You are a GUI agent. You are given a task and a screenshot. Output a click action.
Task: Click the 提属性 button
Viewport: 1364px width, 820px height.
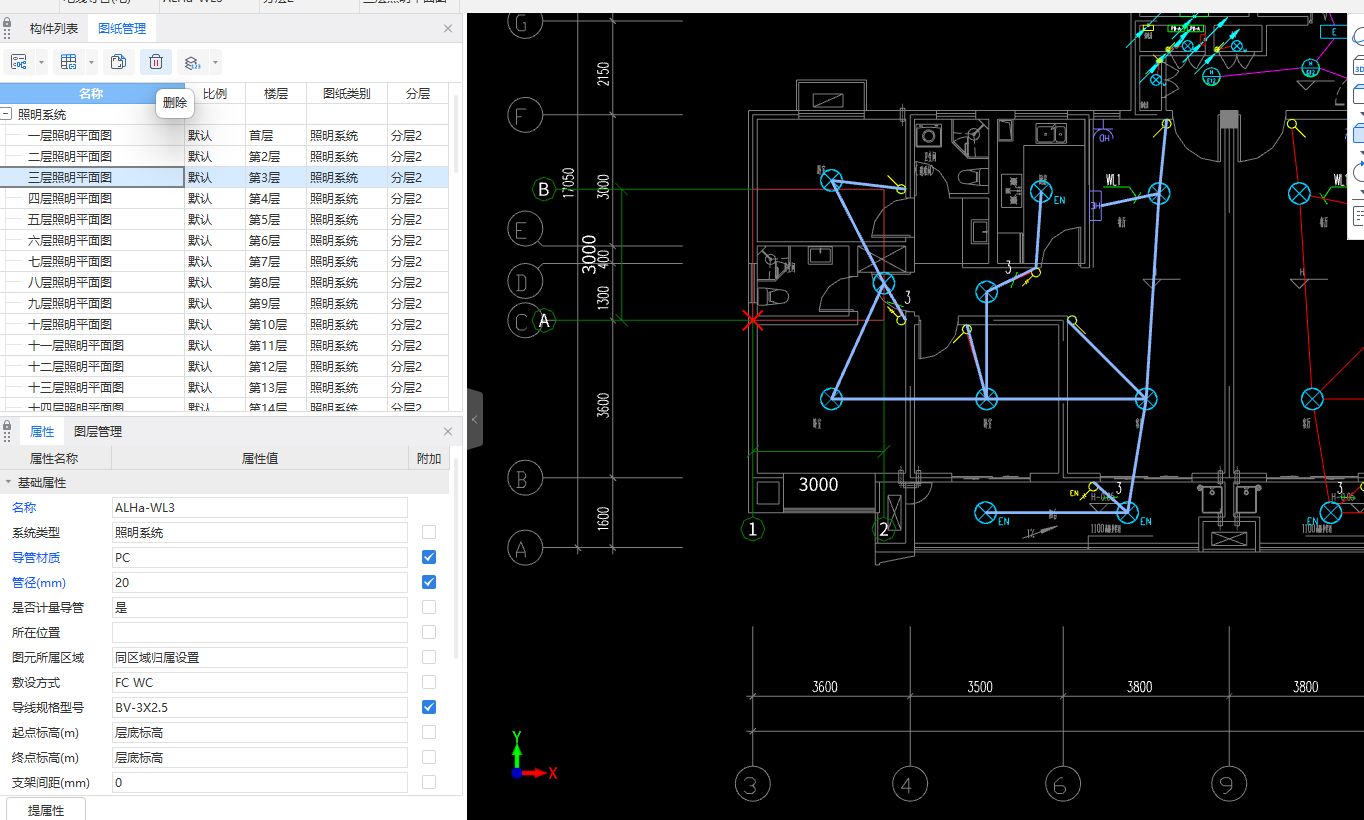click(46, 810)
